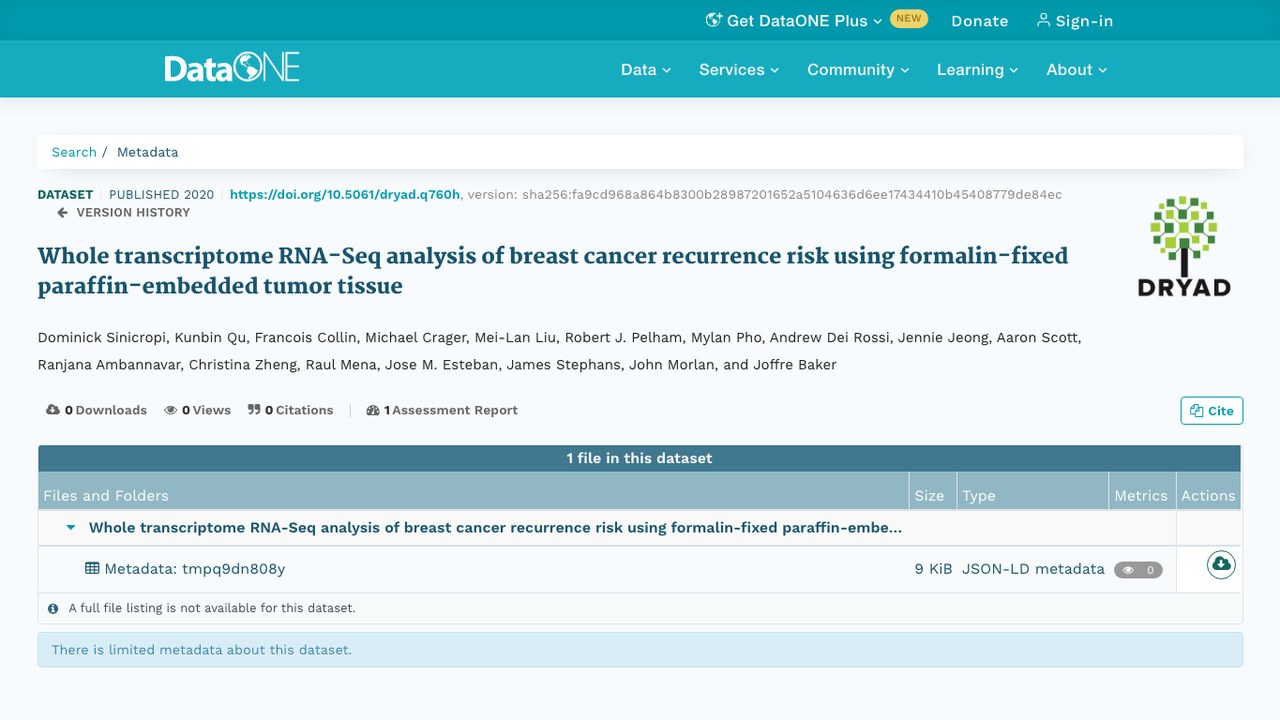Screen dimensions: 1280x720
Task: Open the Donate link
Action: (979, 20)
